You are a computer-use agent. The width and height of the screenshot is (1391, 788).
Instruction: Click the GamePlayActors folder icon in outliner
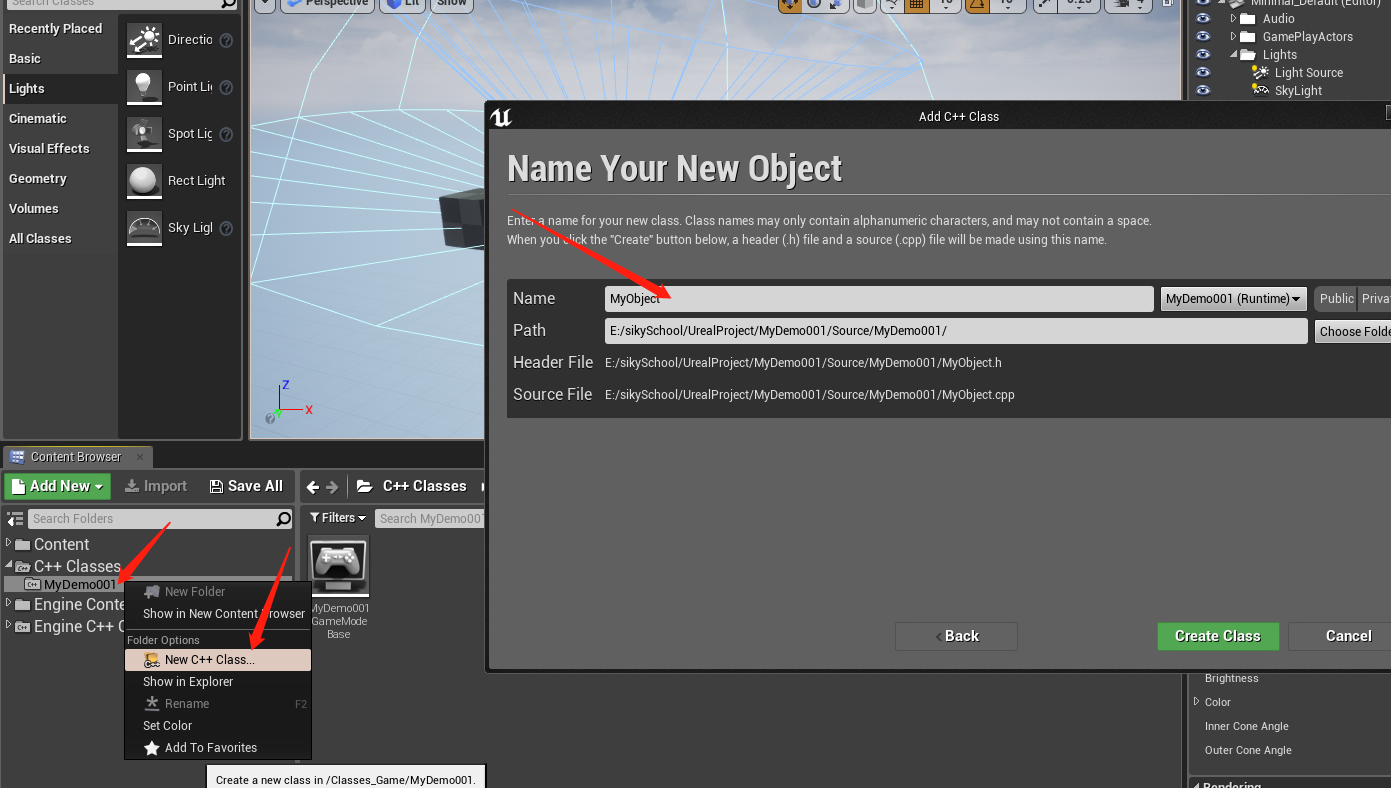click(x=1248, y=37)
